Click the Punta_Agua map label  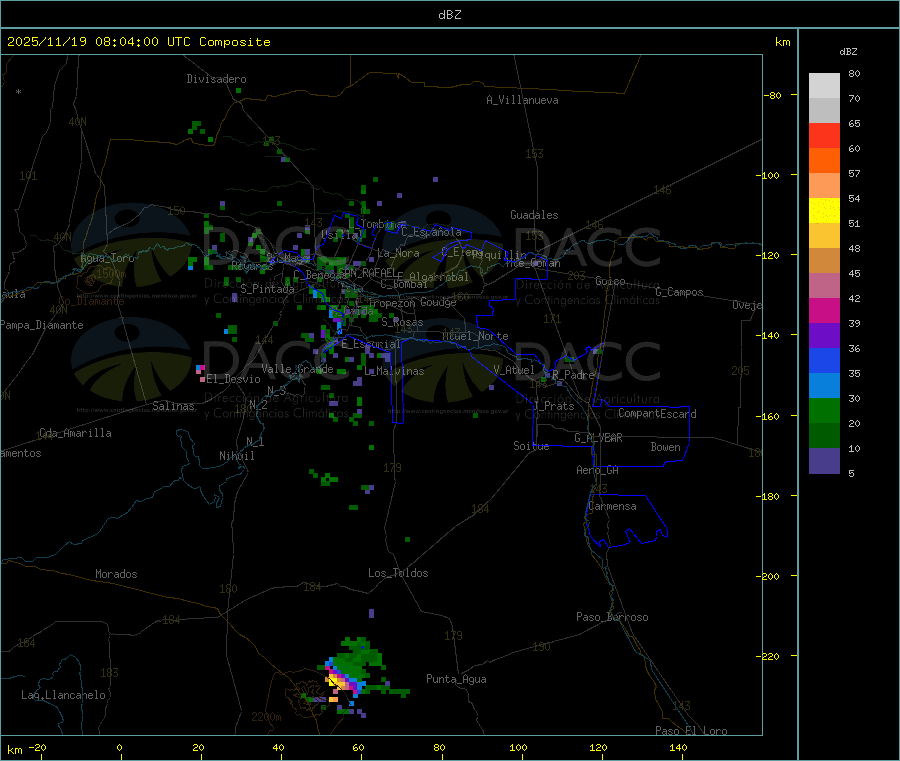456,679
